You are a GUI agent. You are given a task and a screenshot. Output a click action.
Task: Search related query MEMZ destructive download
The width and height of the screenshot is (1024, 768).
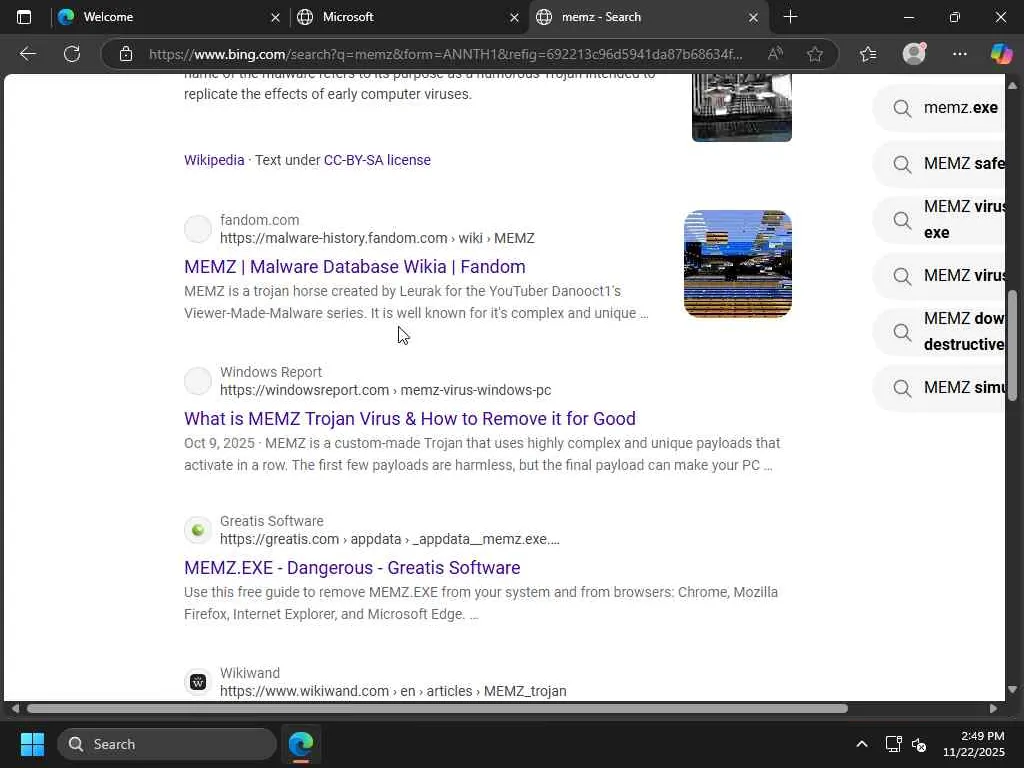(939, 332)
